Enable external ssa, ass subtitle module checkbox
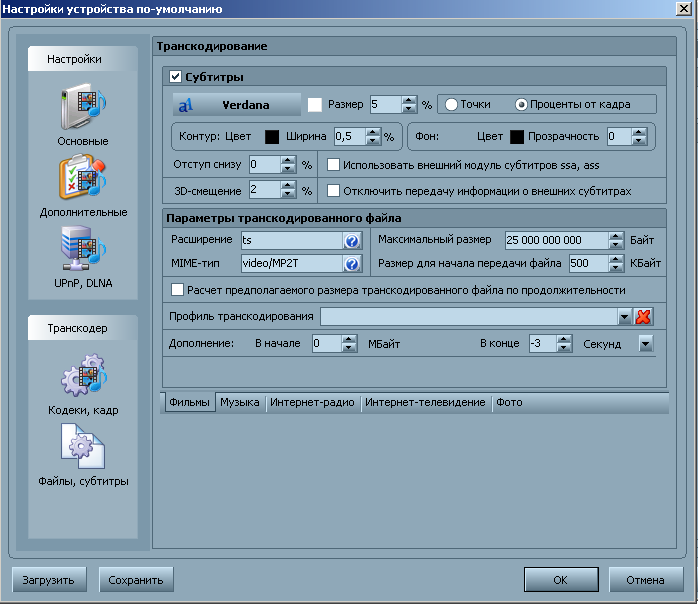Viewport: 698px width, 606px height. point(334,165)
